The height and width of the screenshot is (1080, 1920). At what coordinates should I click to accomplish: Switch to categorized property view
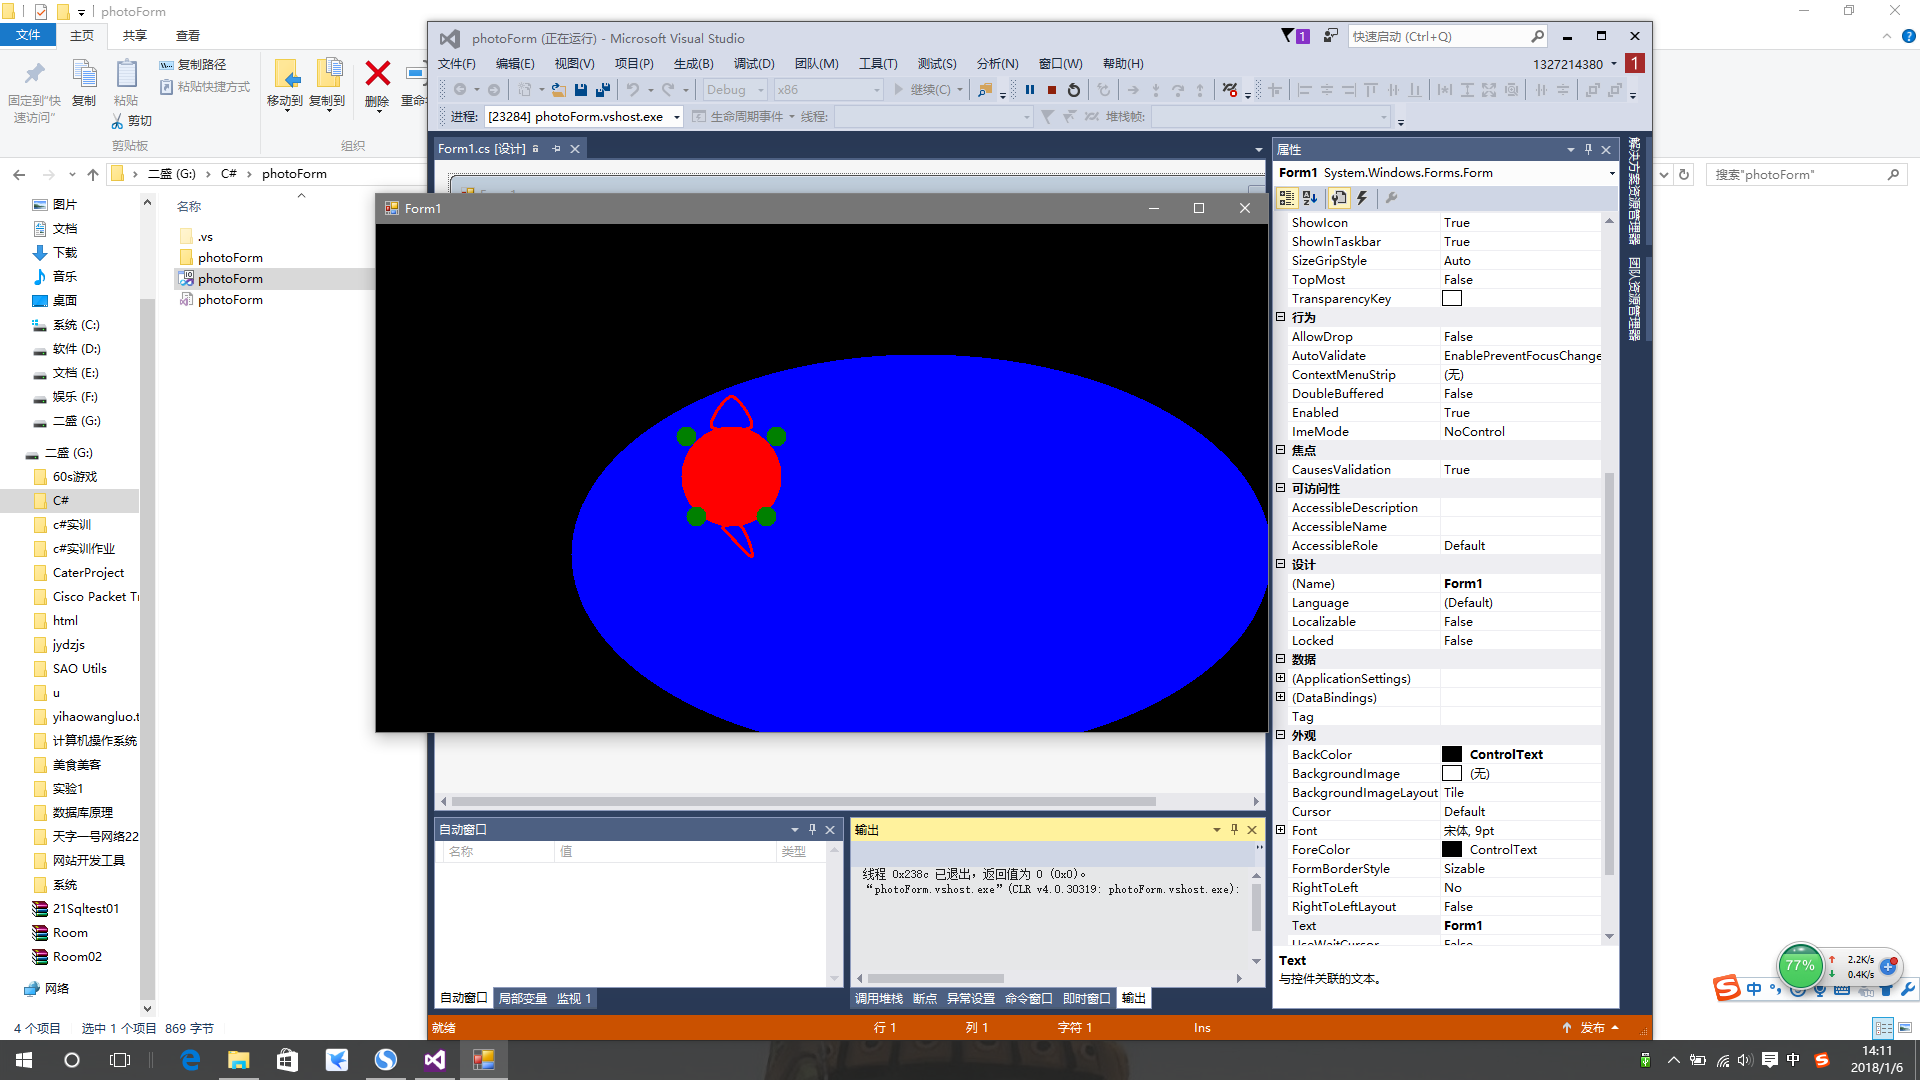pos(1287,198)
